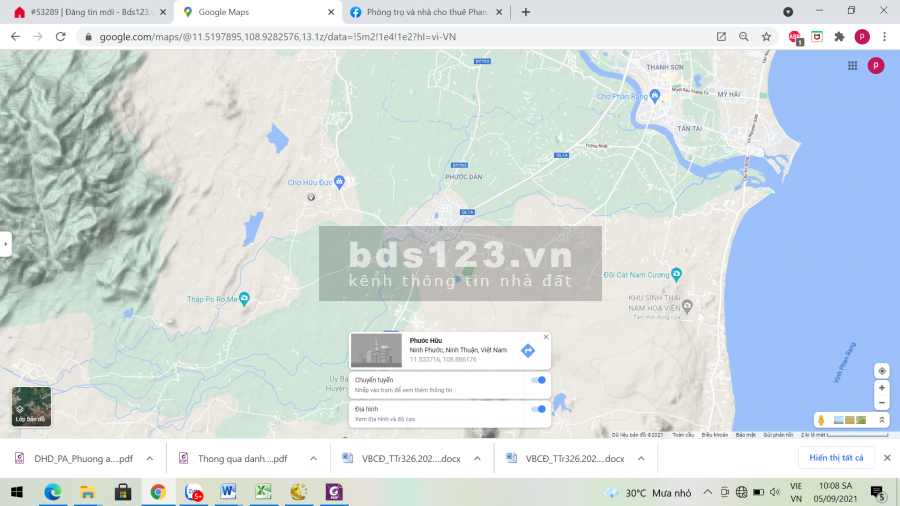
Task: Click the show my location button
Action: pos(882,371)
